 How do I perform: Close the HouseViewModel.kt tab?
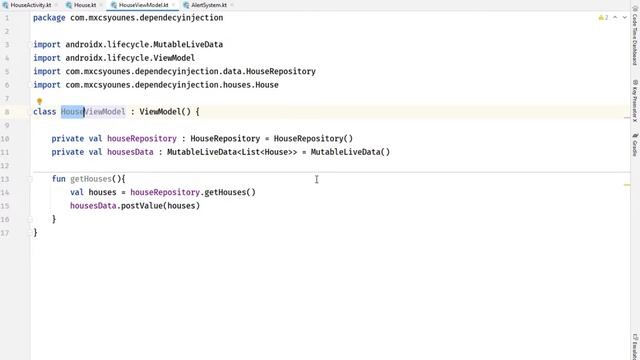click(173, 5)
